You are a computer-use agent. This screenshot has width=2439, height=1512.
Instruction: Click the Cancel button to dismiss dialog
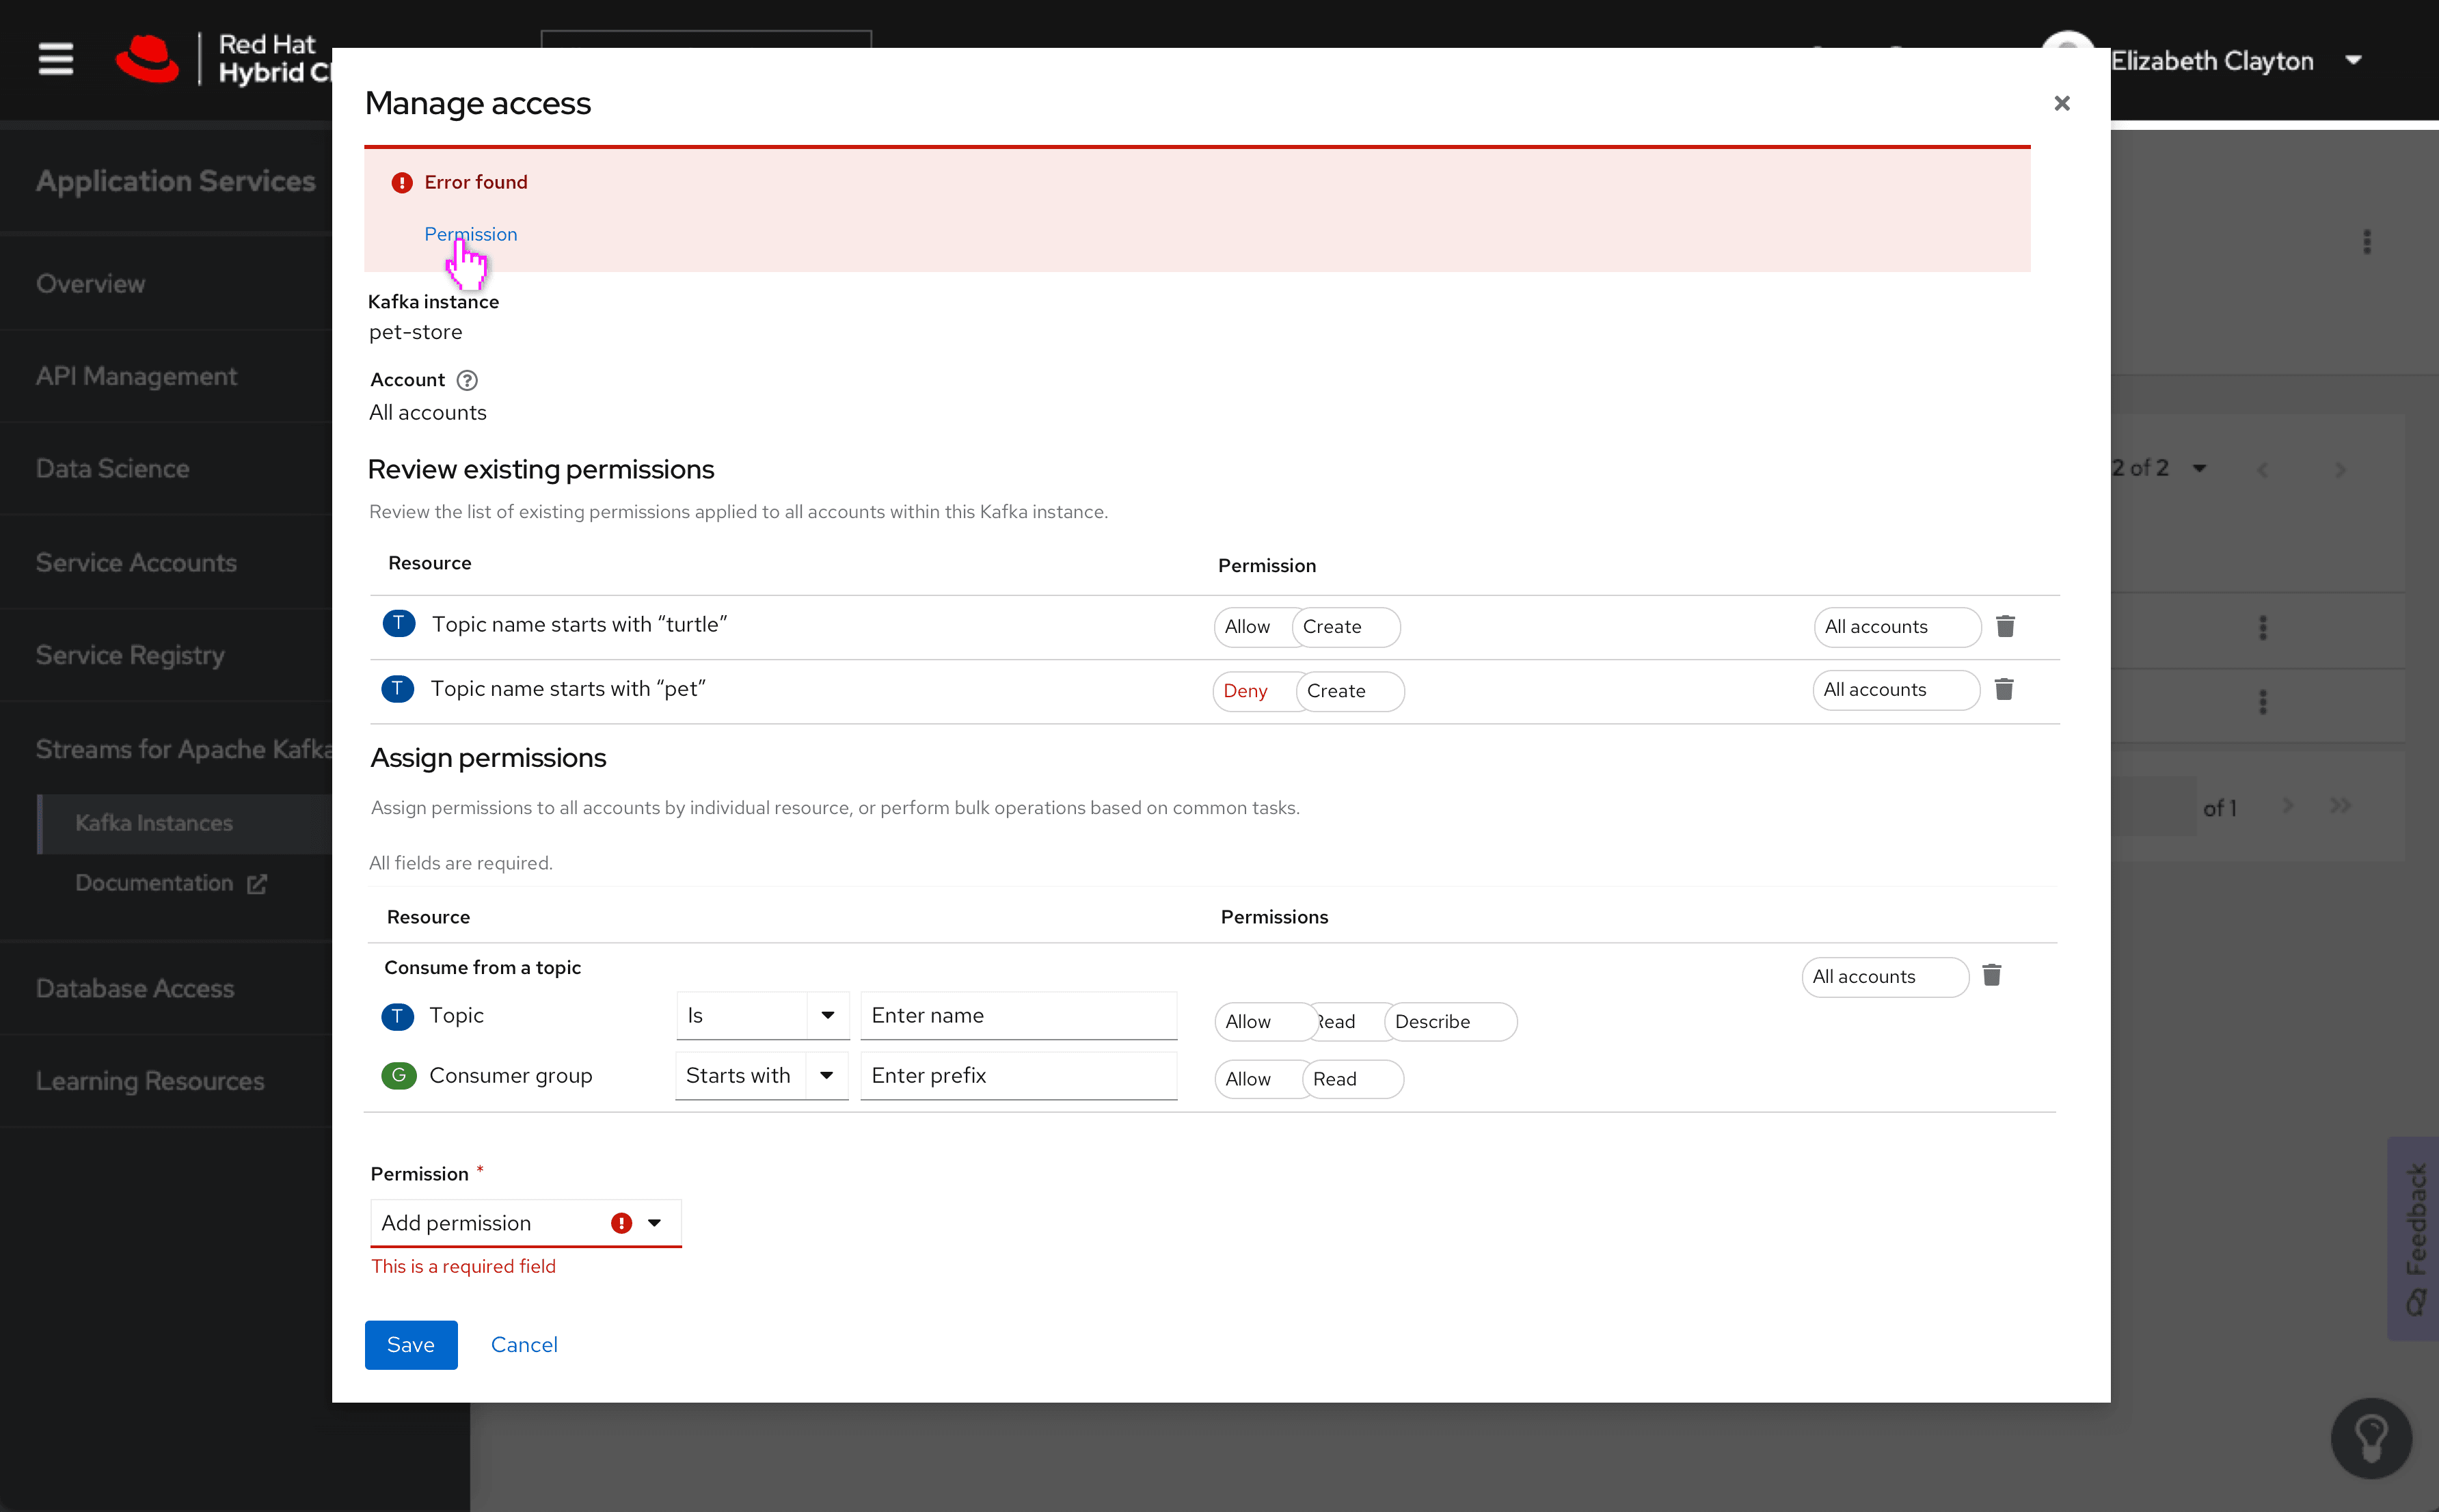[523, 1343]
